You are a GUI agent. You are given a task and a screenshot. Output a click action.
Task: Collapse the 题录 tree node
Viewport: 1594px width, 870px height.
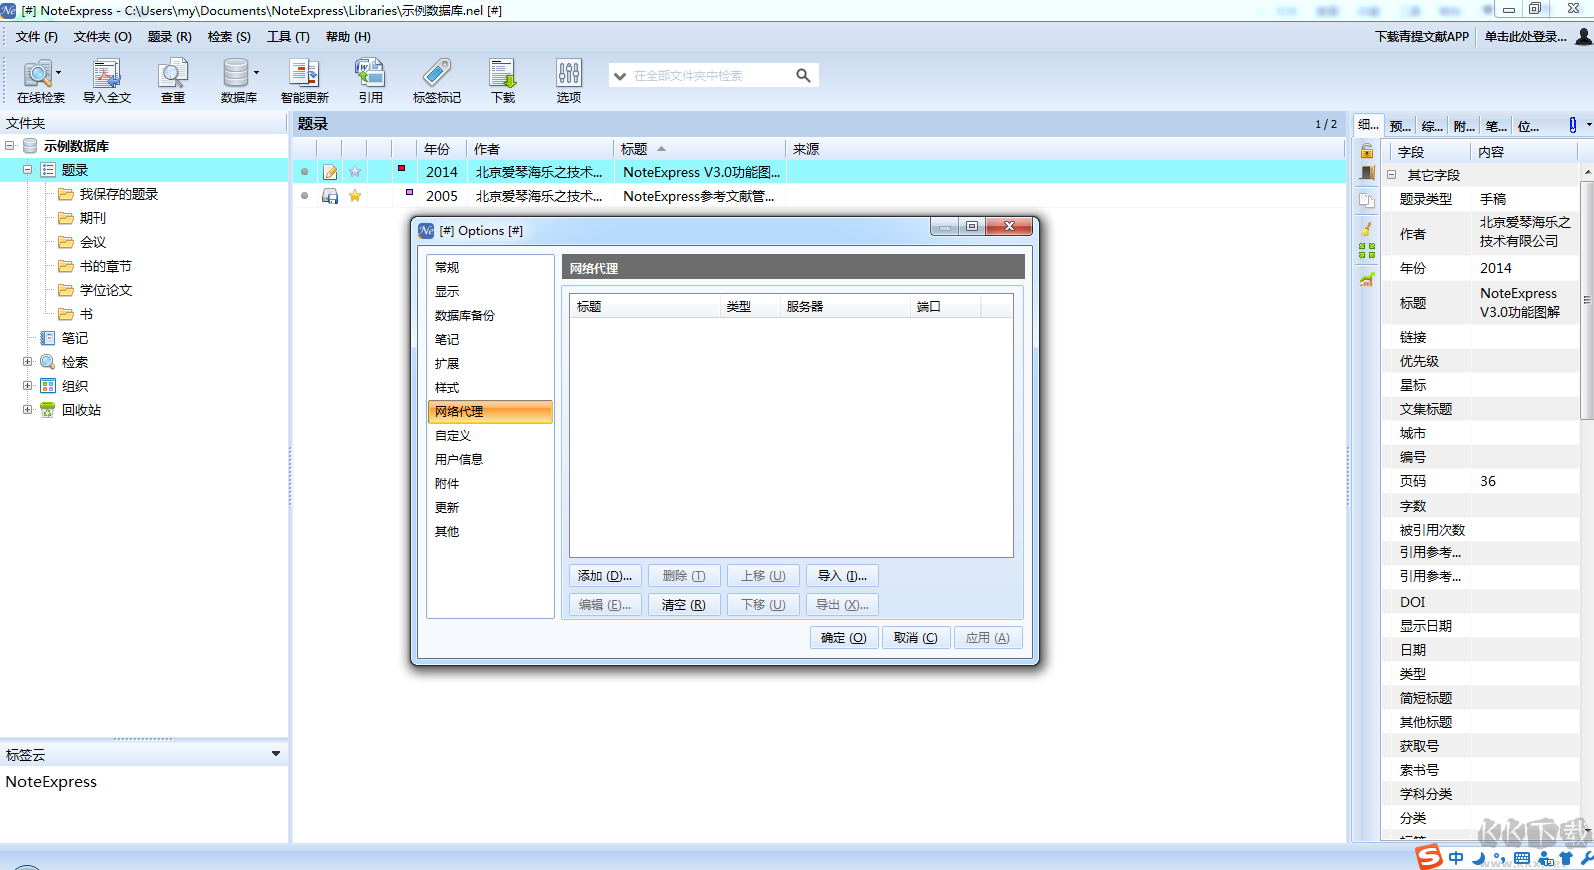(x=28, y=170)
